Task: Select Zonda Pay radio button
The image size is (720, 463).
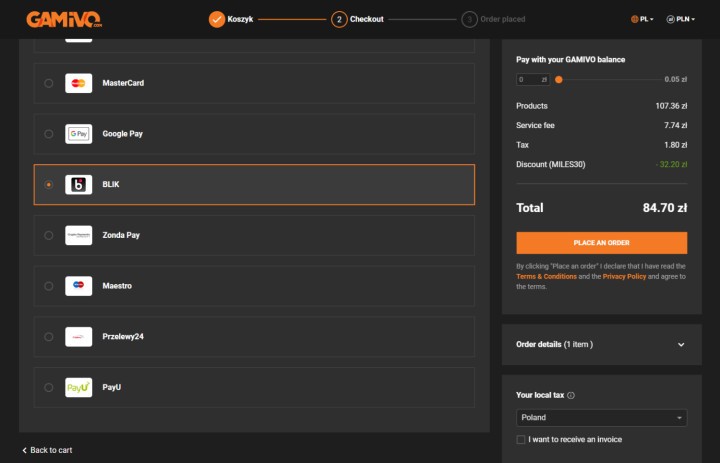Action: click(x=49, y=235)
